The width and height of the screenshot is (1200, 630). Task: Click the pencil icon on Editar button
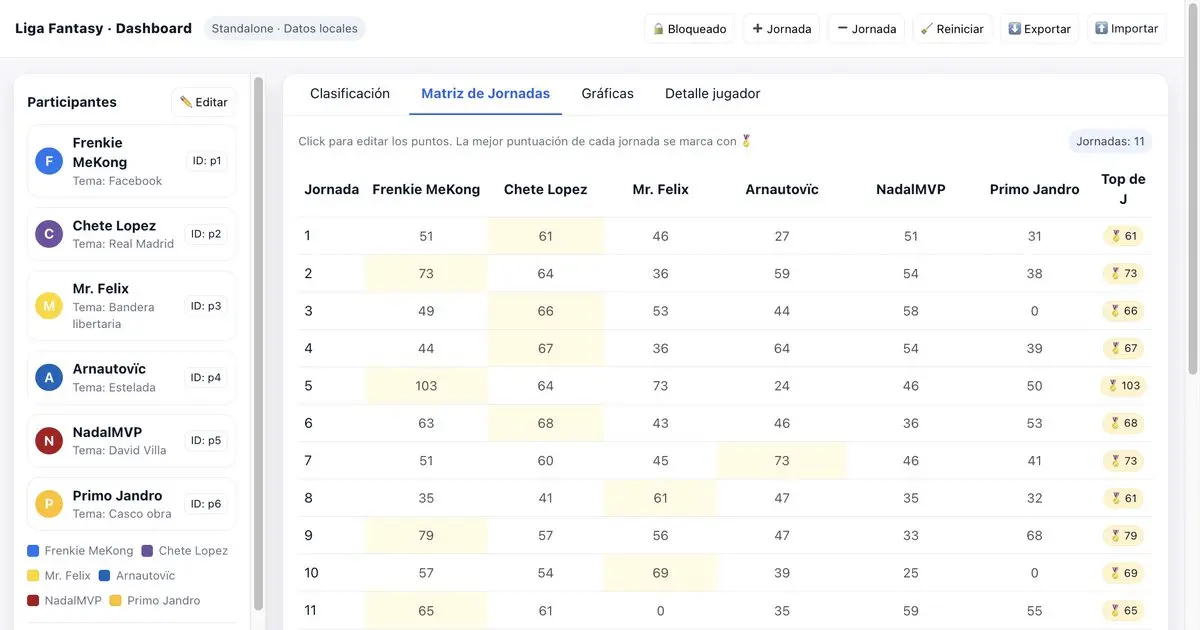(186, 102)
